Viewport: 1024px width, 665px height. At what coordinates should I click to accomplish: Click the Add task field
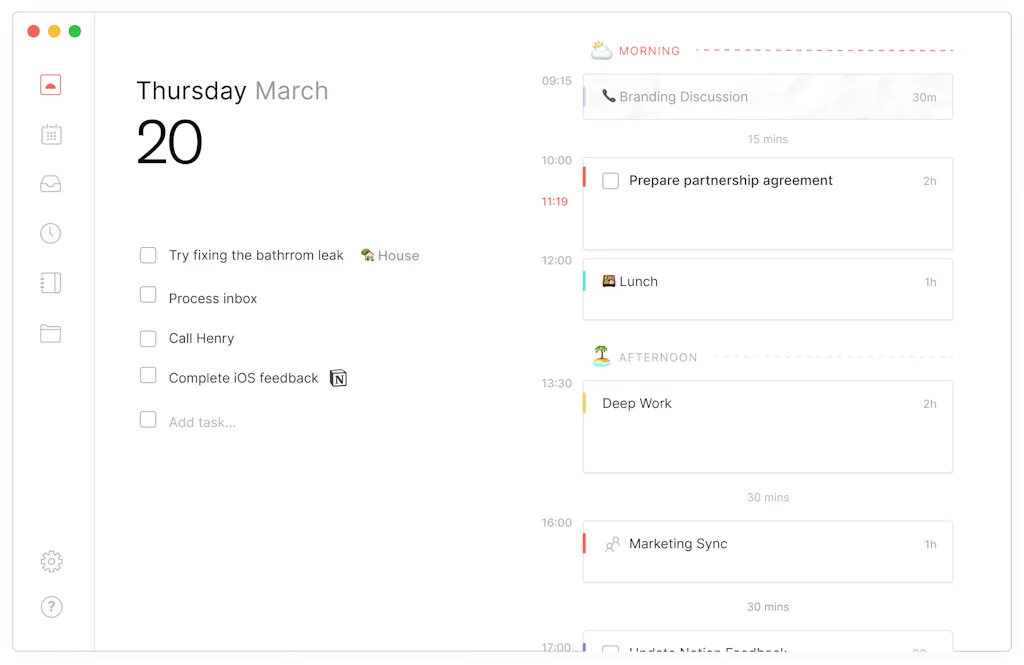200,421
